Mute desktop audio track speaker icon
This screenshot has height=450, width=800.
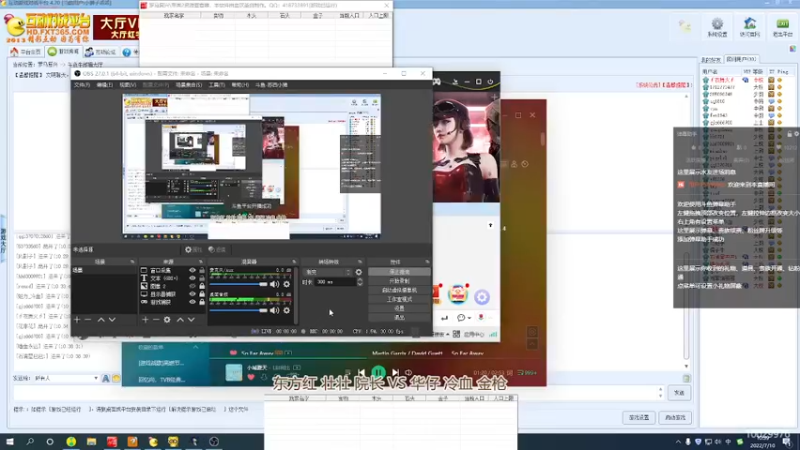(274, 310)
